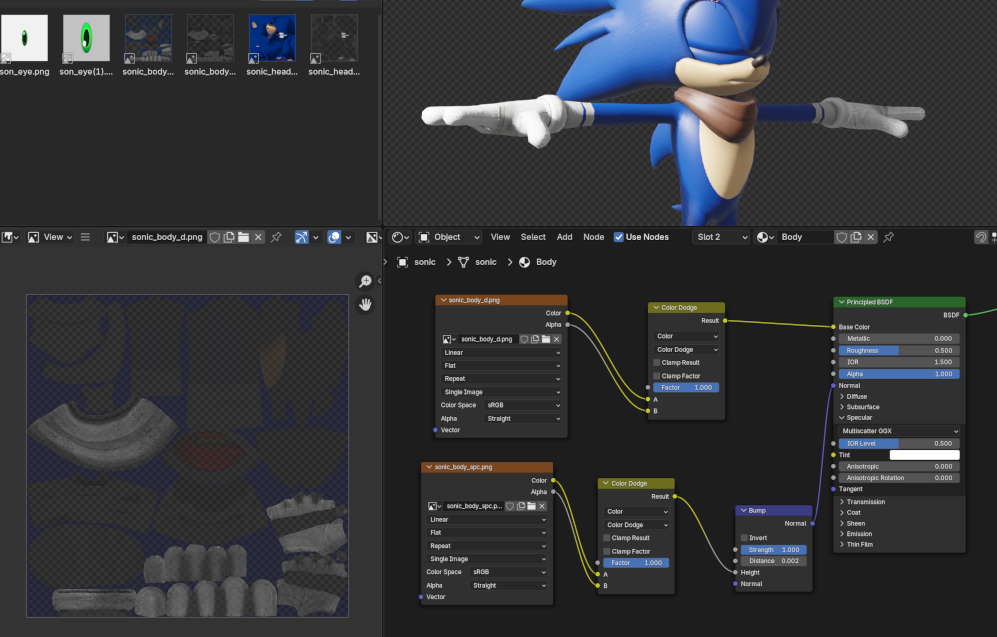This screenshot has width=997, height=637.
Task: Click the zoom magnifier gizmo in image editor
Action: tap(366, 281)
